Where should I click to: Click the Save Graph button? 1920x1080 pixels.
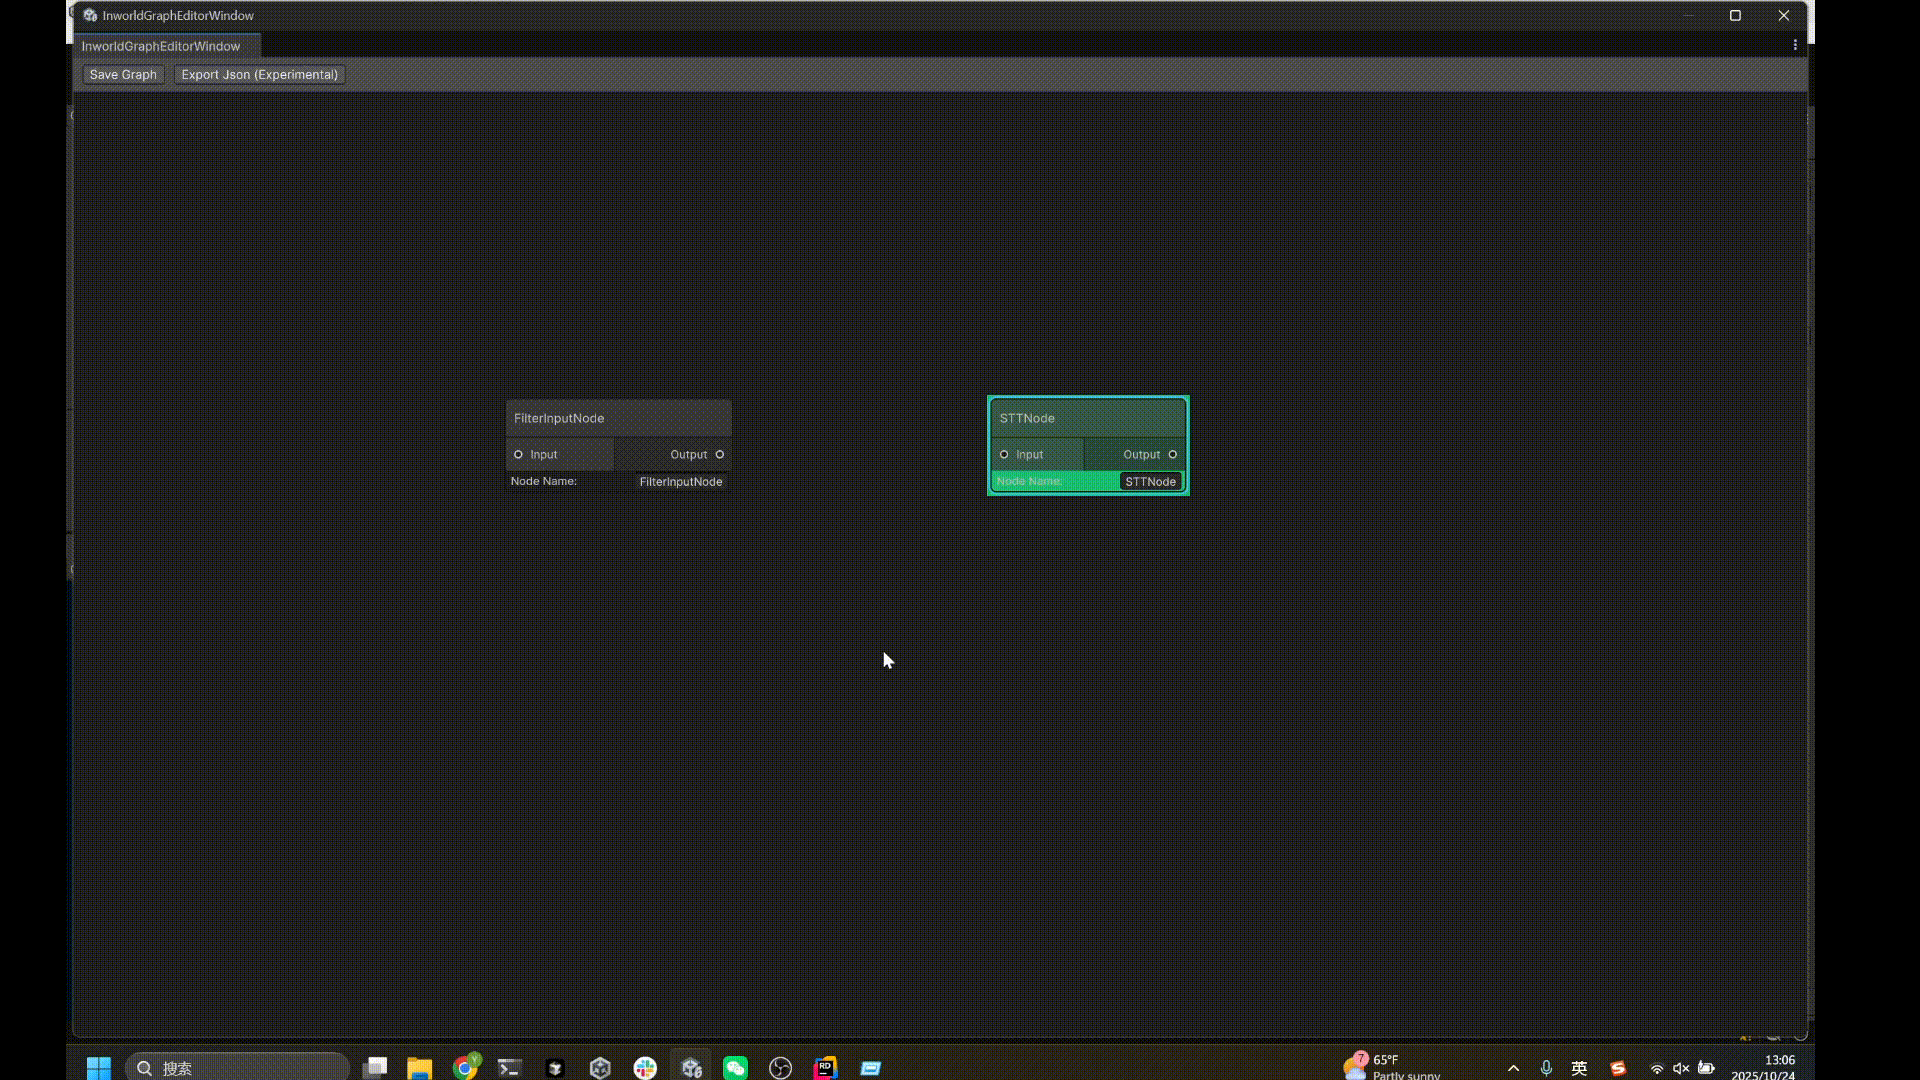(122, 74)
